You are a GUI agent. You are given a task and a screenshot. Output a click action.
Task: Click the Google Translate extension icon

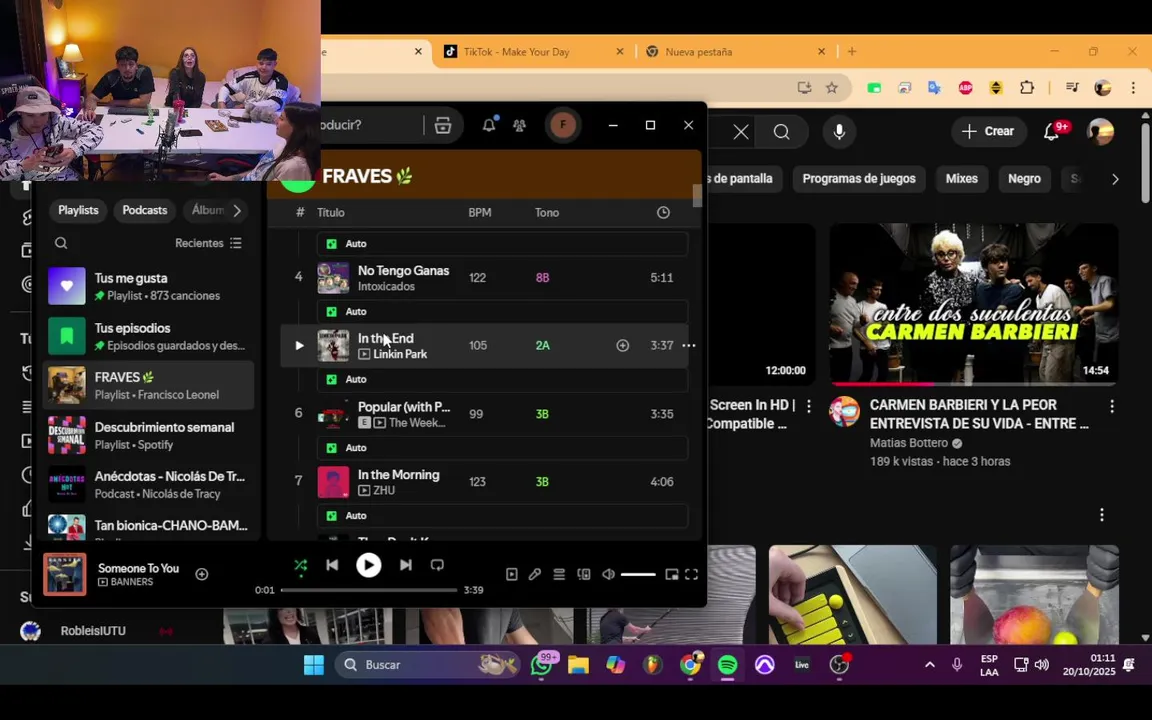click(935, 87)
